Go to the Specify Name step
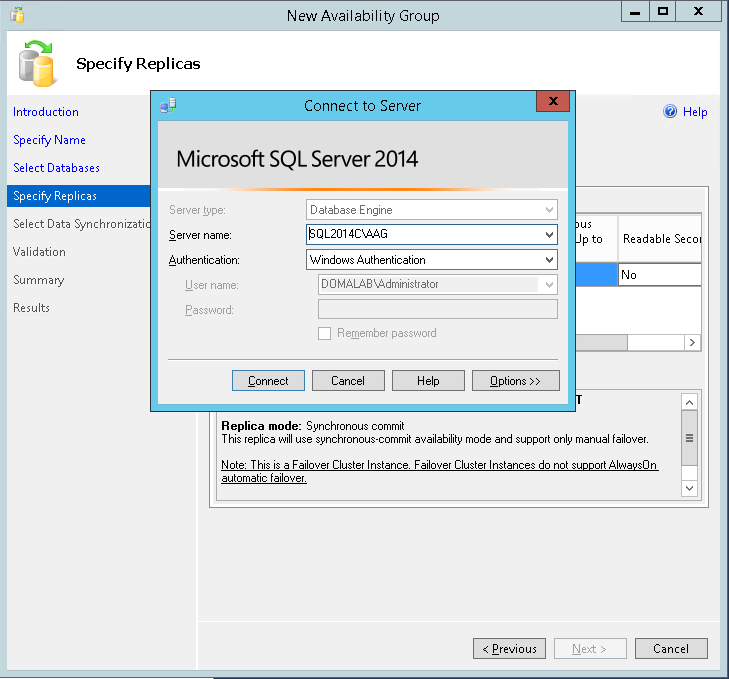This screenshot has height=679, width=729. pyautogui.click(x=49, y=140)
